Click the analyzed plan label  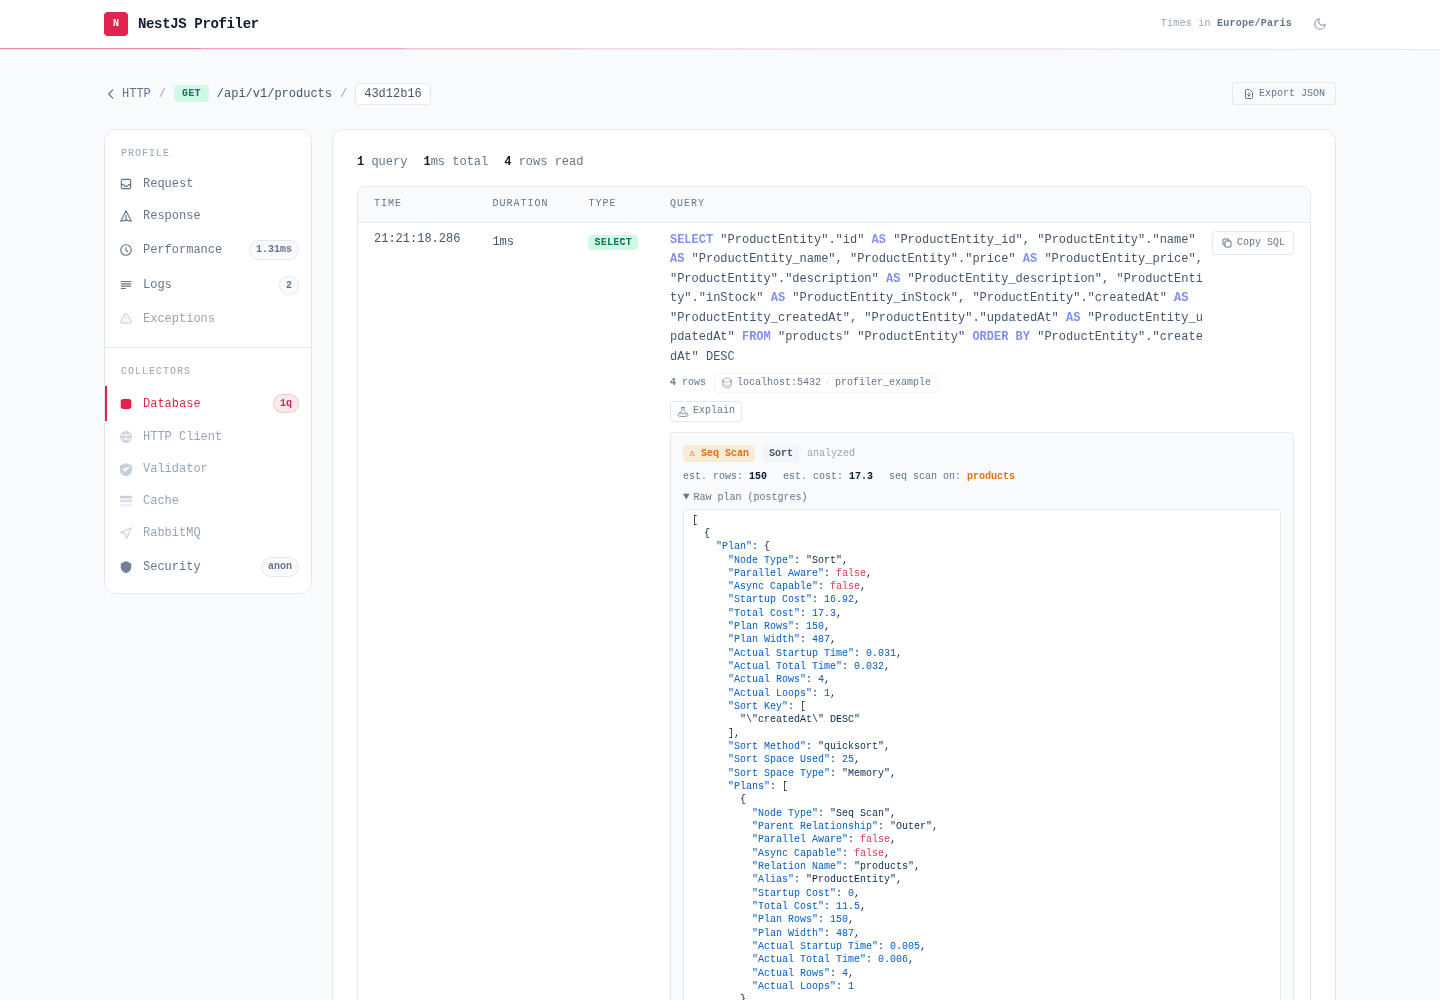pos(831,454)
